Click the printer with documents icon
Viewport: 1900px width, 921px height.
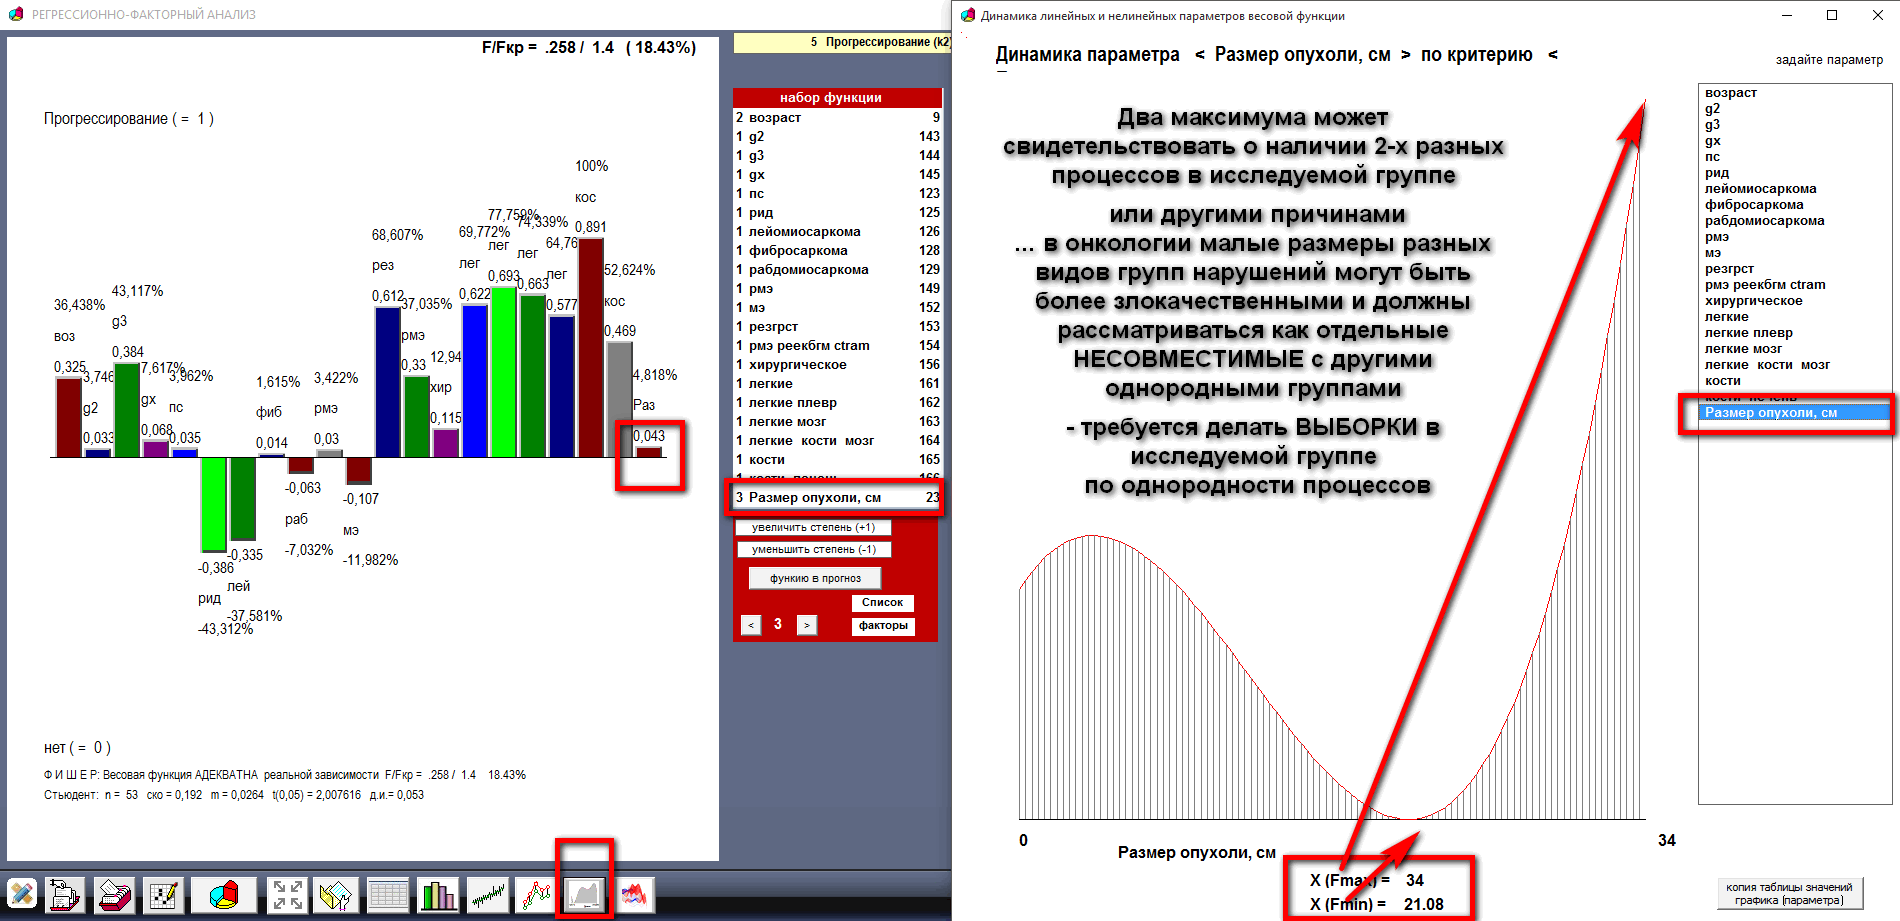point(65,894)
